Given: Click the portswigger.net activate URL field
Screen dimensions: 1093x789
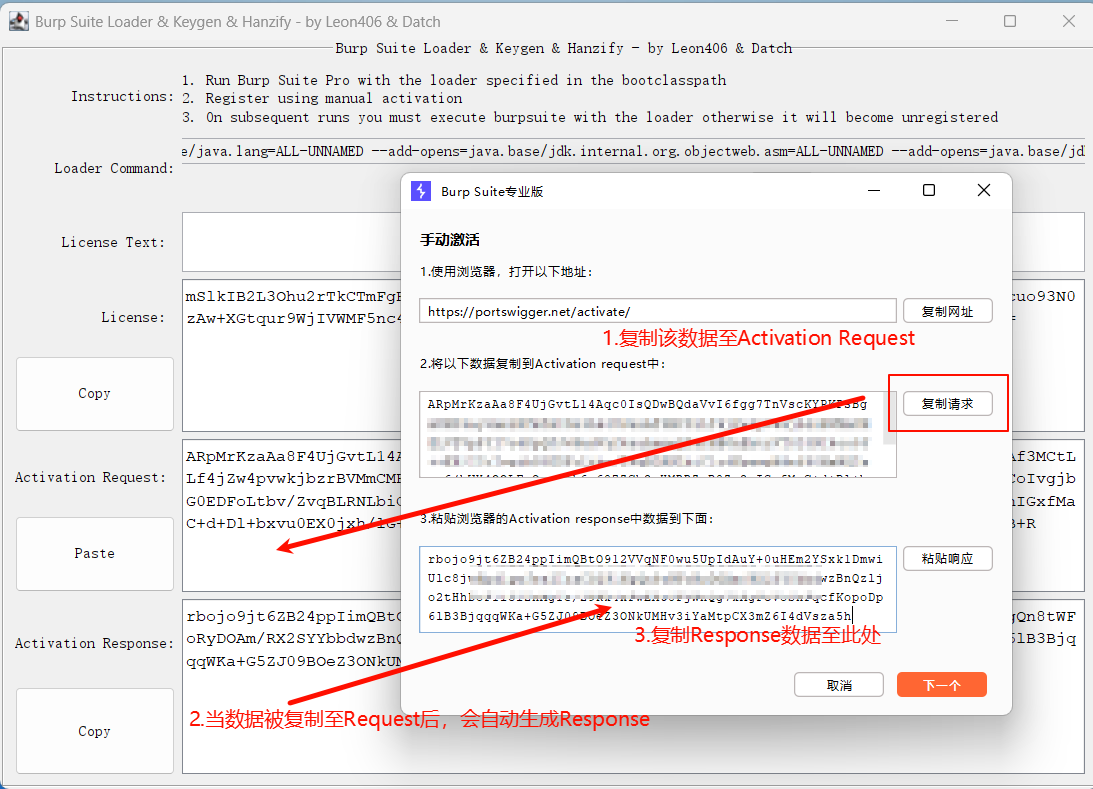Looking at the screenshot, I should (657, 311).
